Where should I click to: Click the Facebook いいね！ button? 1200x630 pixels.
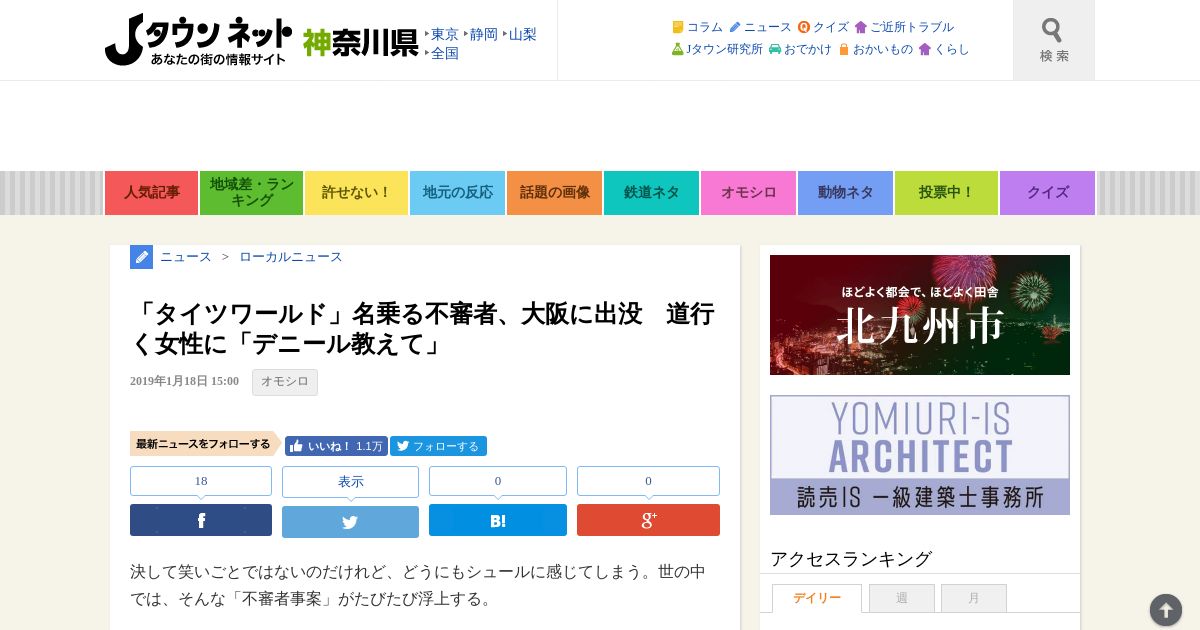pos(336,446)
